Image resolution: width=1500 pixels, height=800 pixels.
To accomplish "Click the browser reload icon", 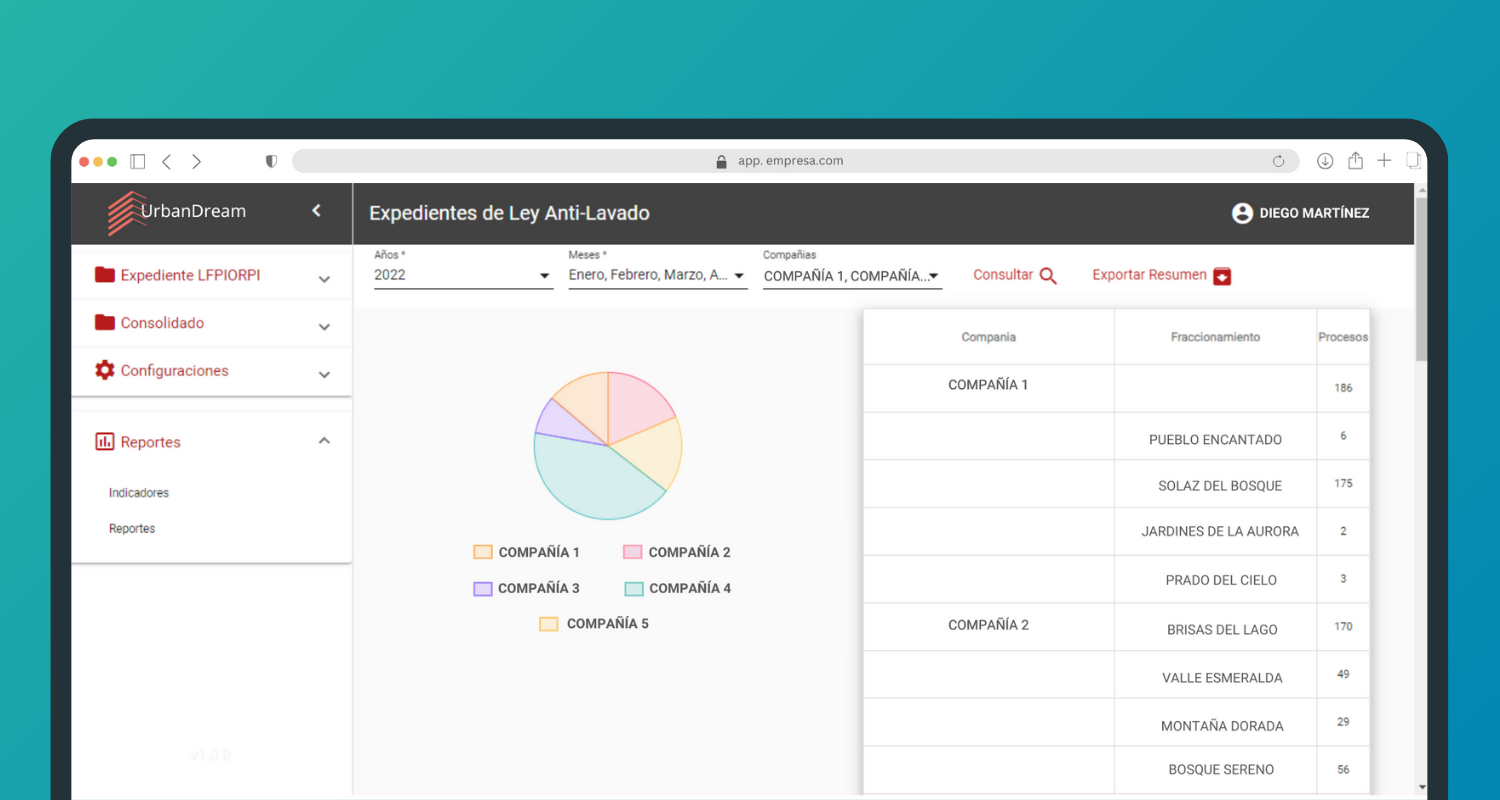I will click(x=1278, y=161).
